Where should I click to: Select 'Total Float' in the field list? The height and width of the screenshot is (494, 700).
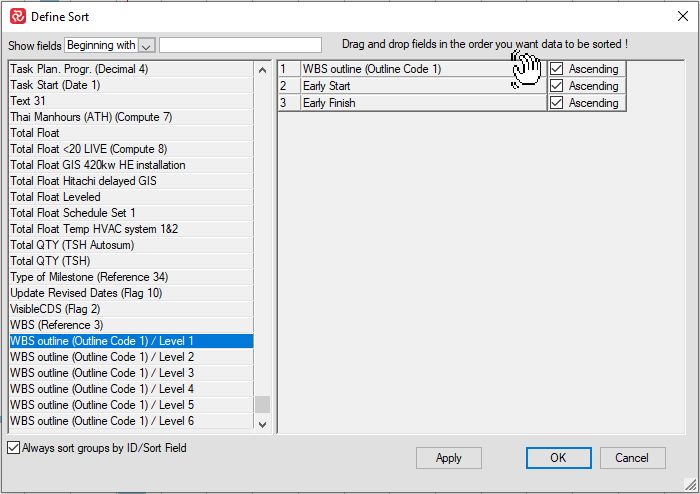point(35,133)
